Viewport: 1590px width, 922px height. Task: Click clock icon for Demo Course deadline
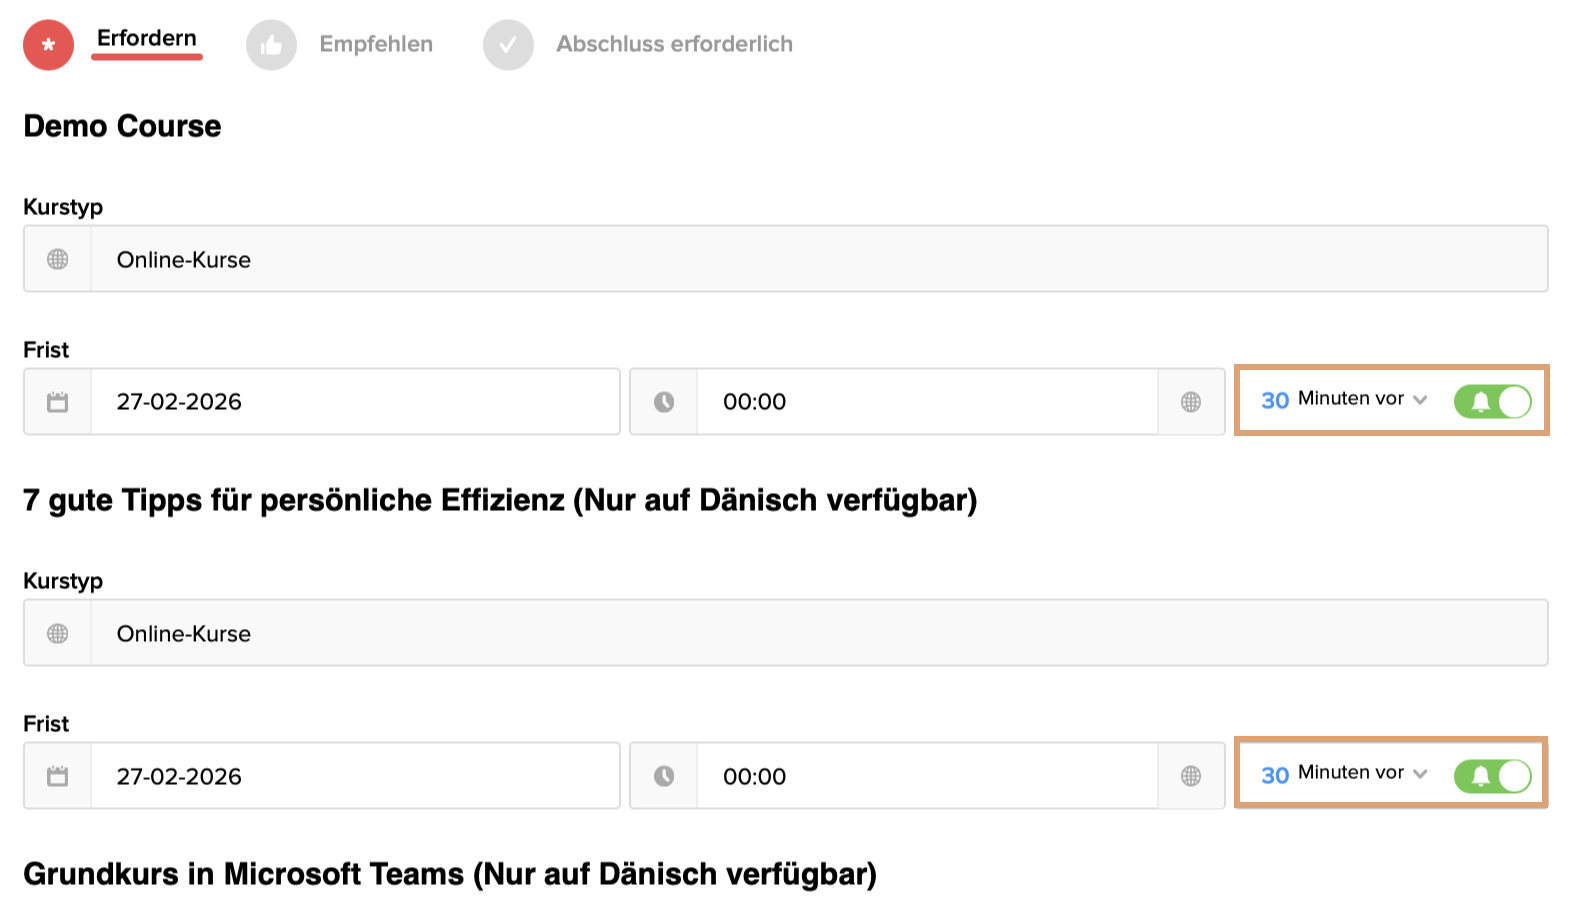pyautogui.click(x=664, y=402)
